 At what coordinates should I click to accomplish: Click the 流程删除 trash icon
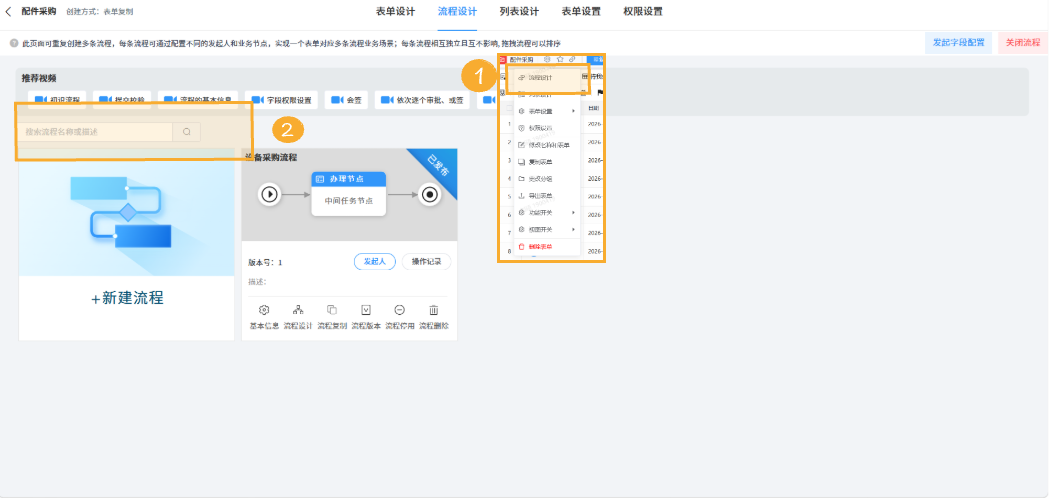coord(434,311)
